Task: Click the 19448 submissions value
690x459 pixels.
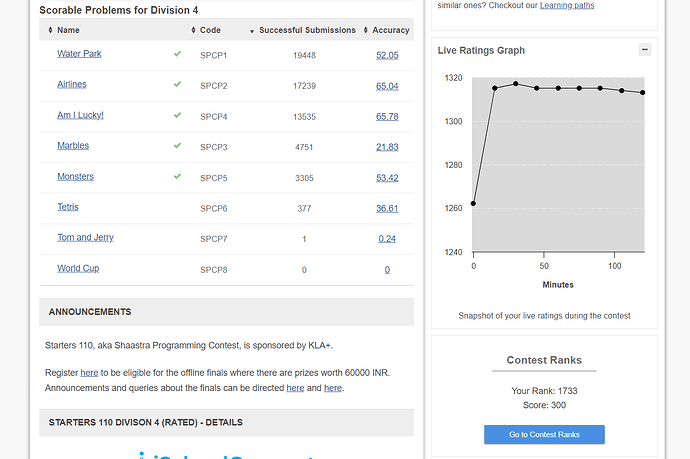Action: [x=305, y=55]
